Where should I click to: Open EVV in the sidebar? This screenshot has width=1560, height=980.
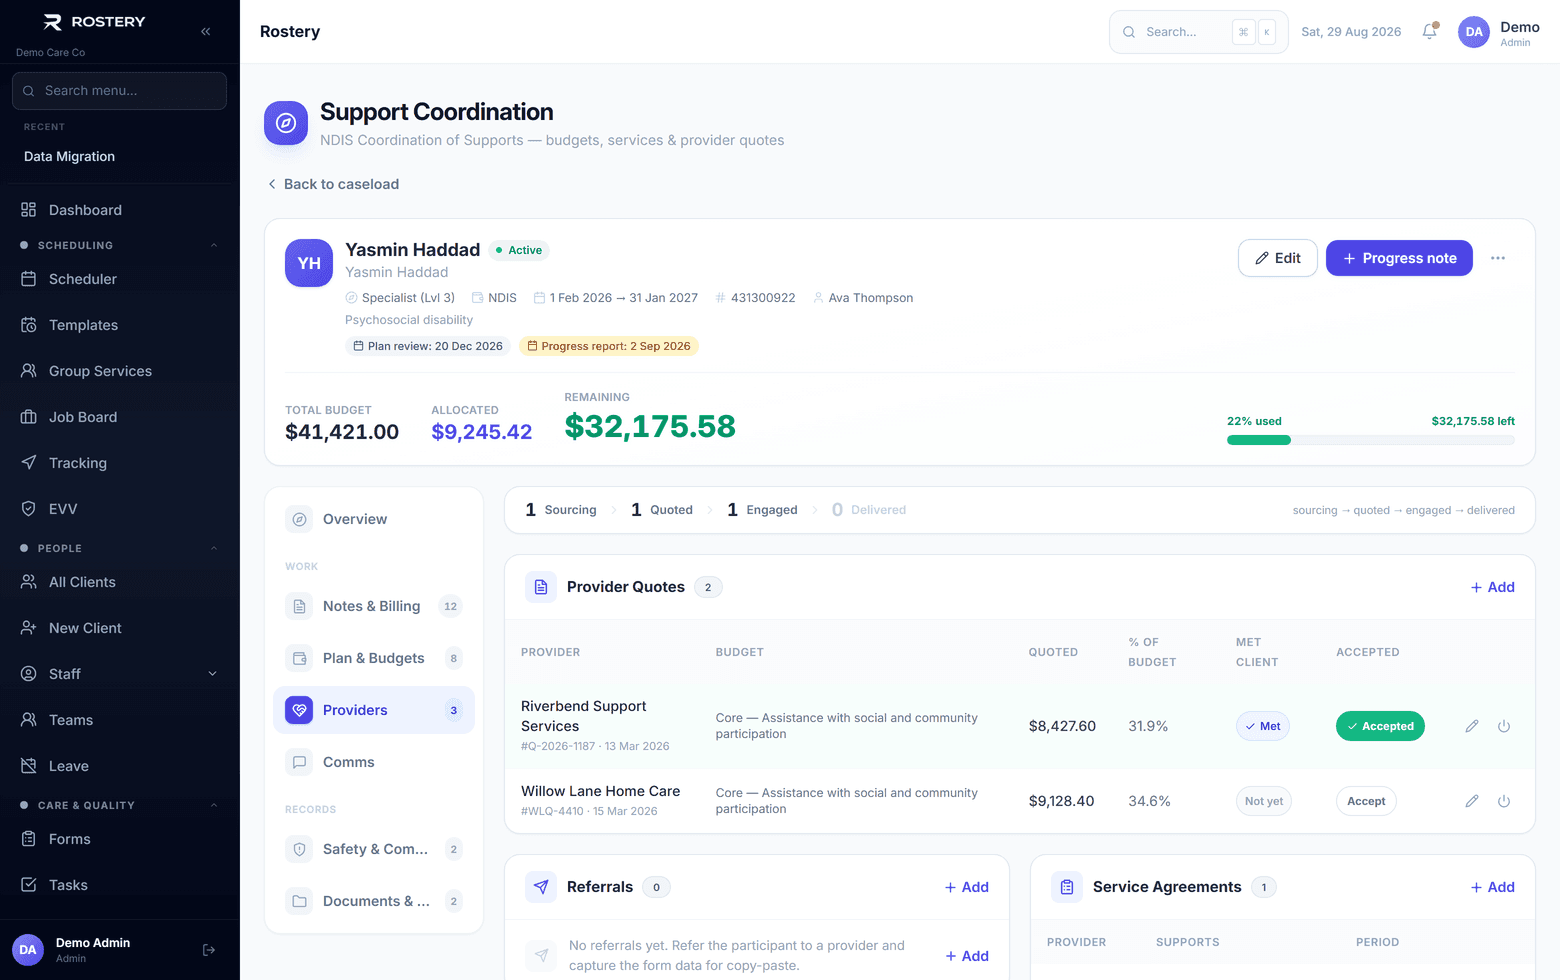(x=119, y=509)
